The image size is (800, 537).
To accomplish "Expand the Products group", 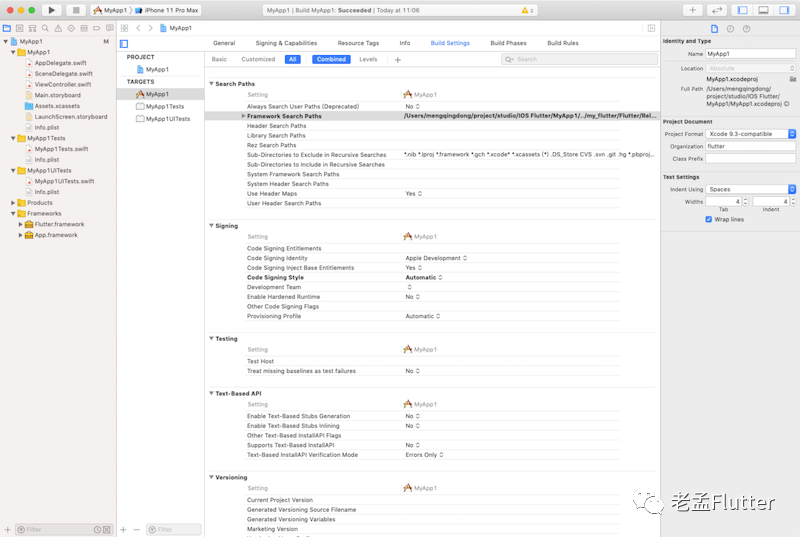I will (x=13, y=202).
